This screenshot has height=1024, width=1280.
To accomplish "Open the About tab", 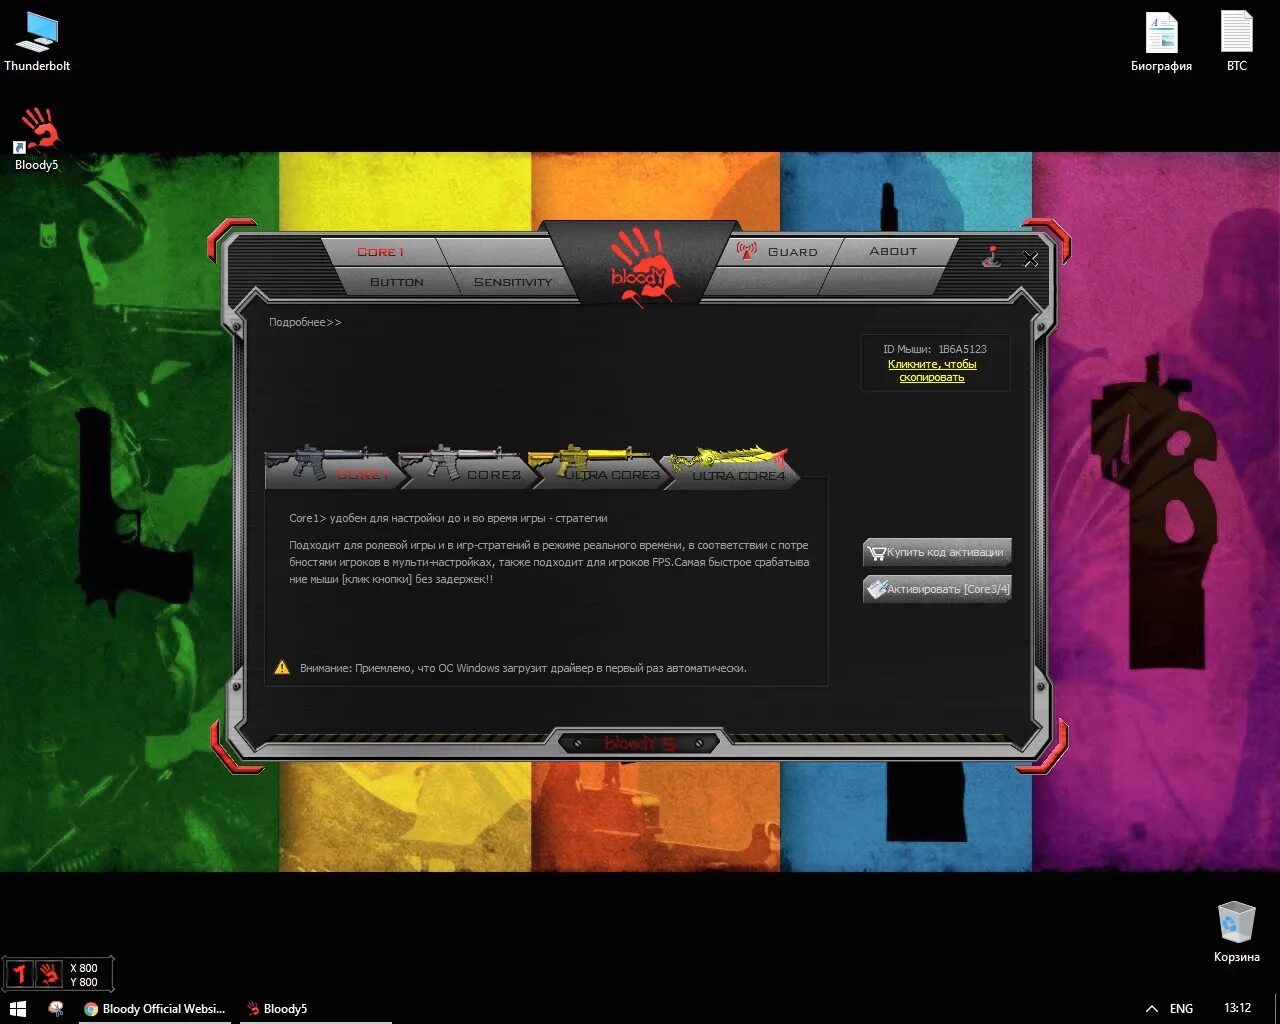I will coord(893,251).
